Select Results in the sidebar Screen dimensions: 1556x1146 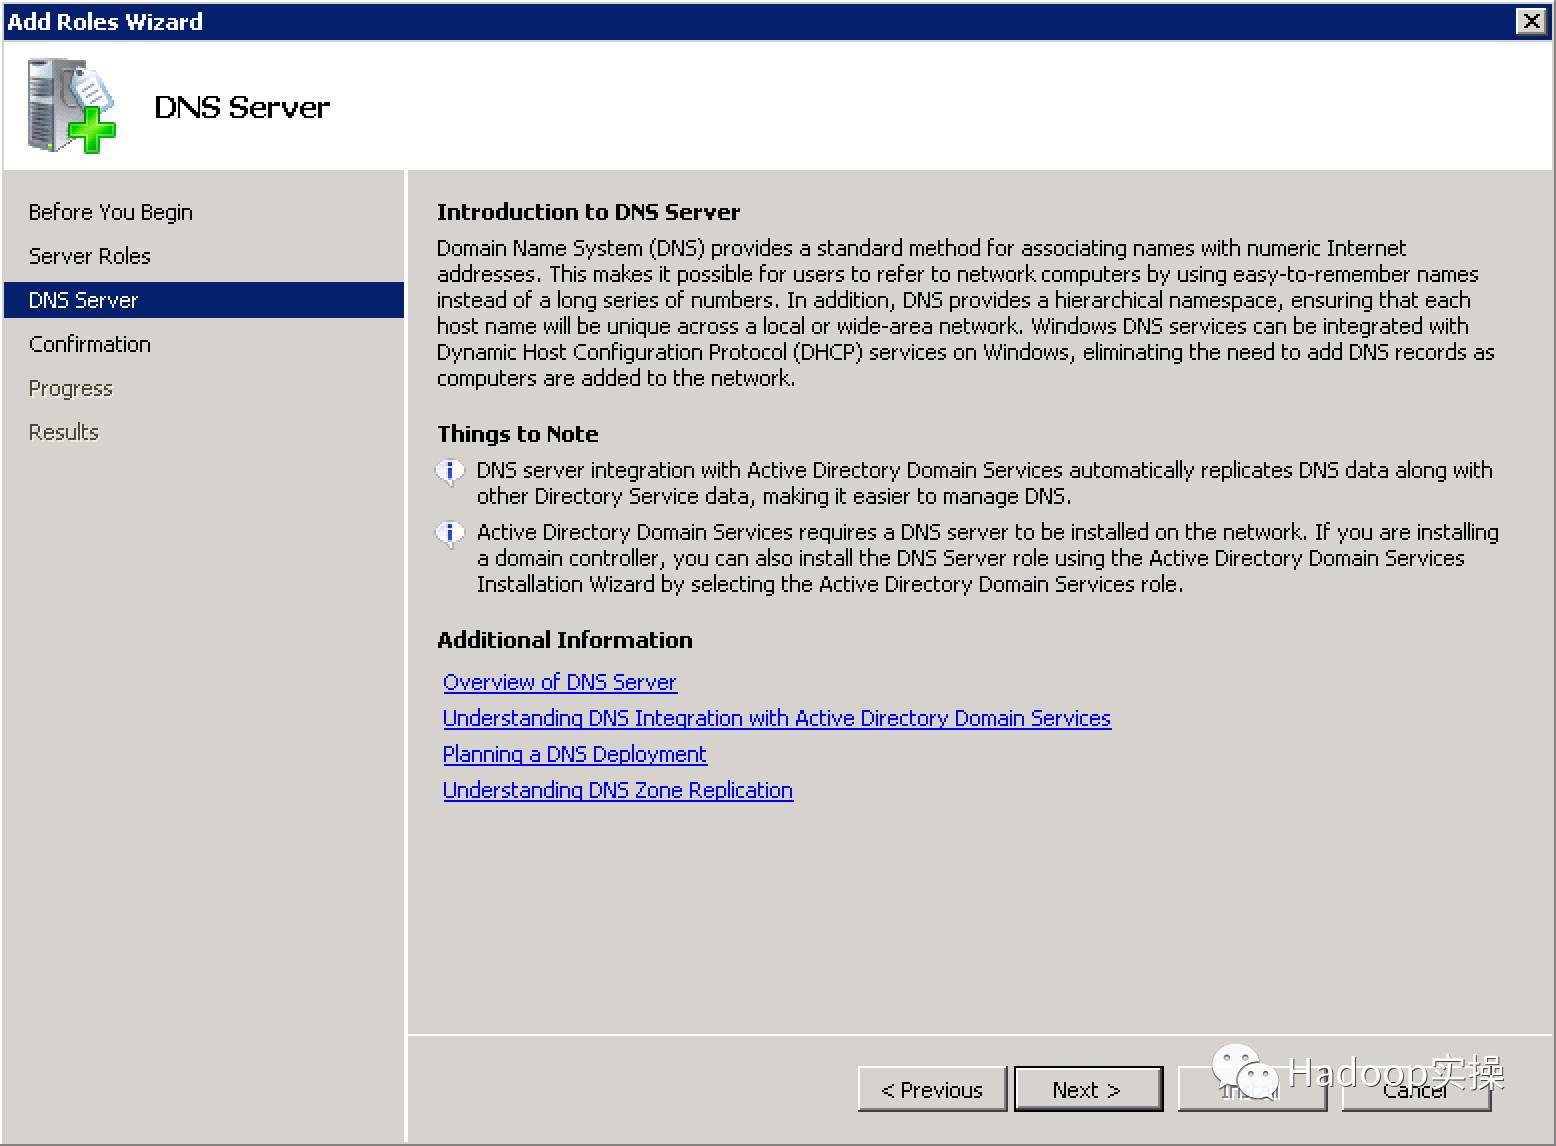coord(63,431)
